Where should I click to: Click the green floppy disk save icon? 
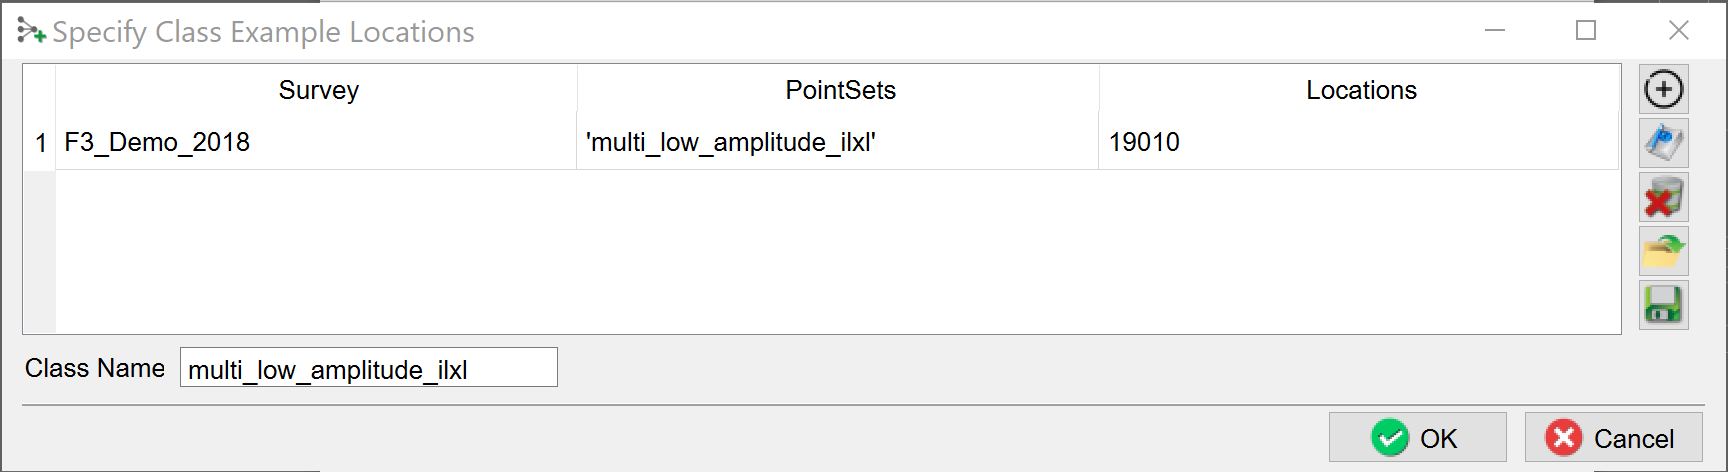click(1664, 305)
